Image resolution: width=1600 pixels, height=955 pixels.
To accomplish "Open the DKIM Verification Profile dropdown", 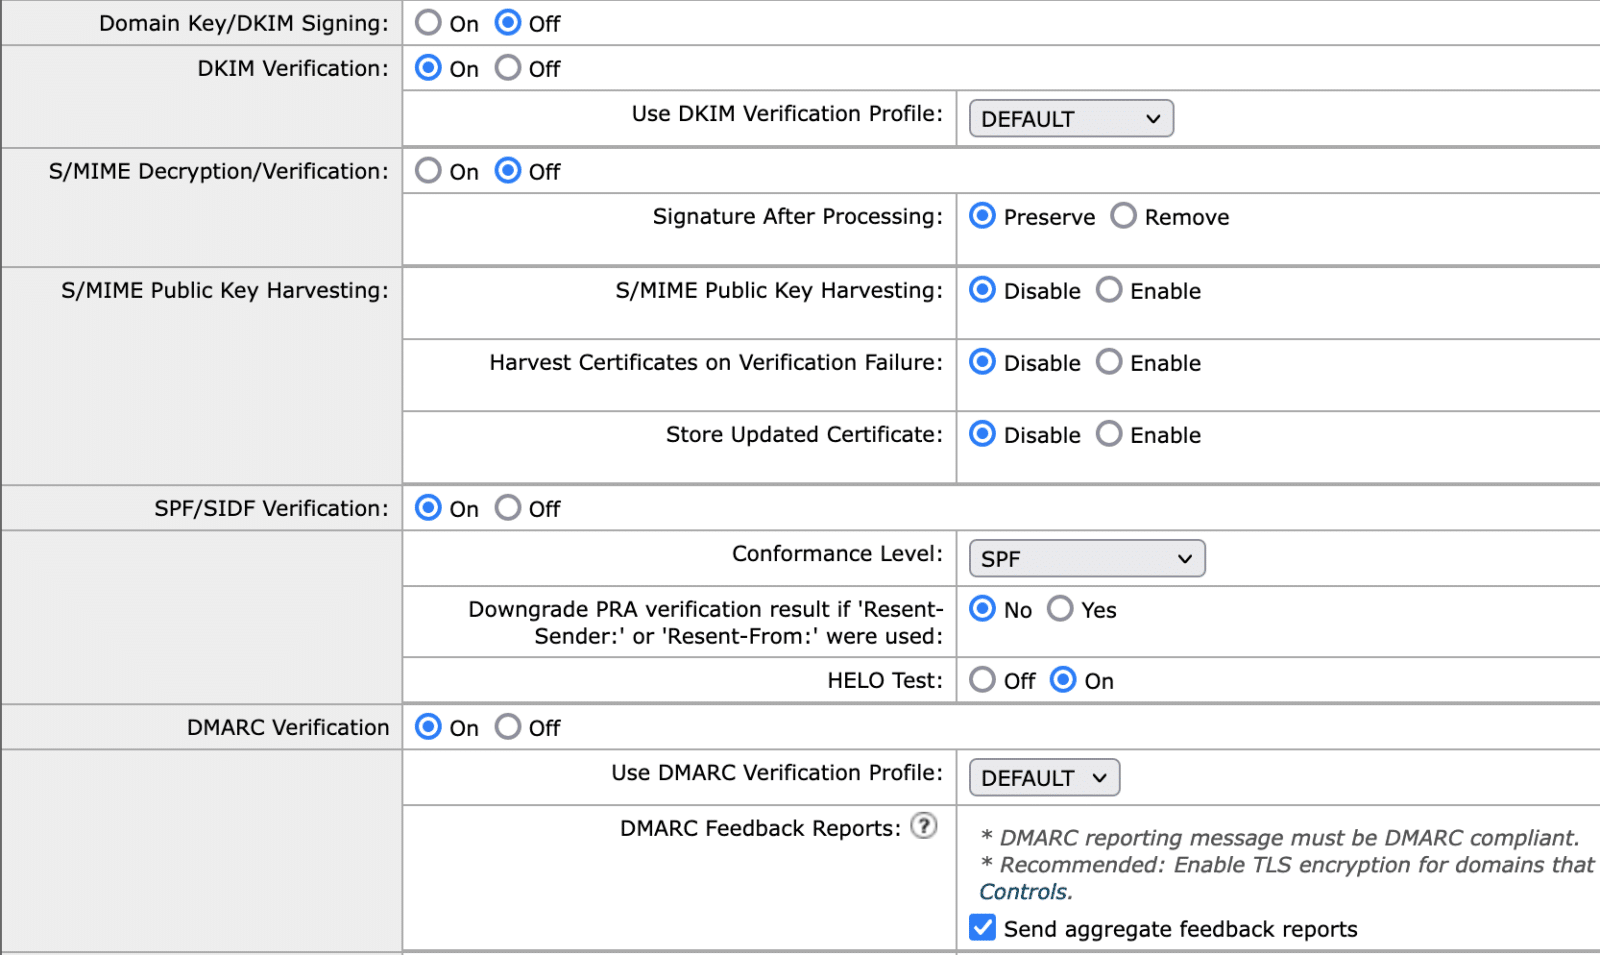I will 1069,118.
